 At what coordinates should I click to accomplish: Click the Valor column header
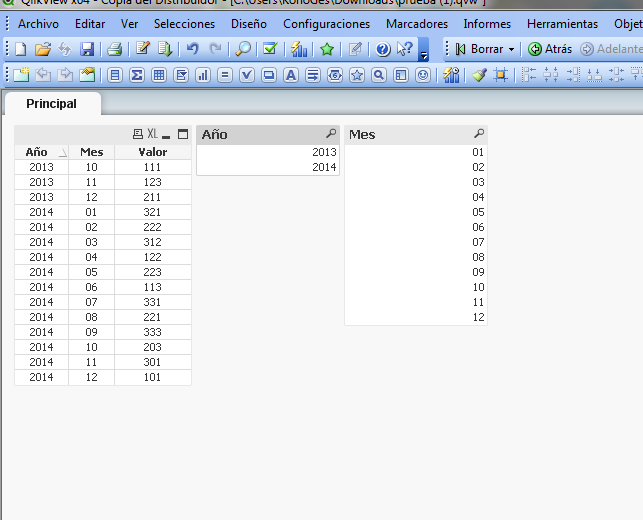(x=153, y=152)
